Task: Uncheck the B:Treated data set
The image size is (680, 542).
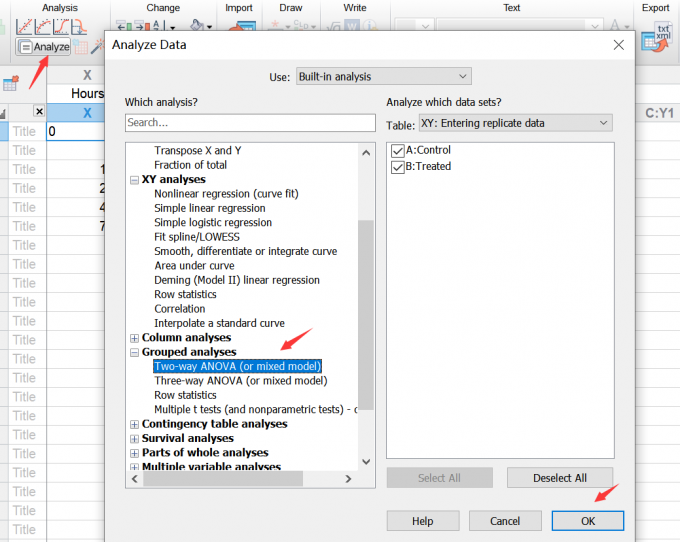Action: pyautogui.click(x=398, y=167)
